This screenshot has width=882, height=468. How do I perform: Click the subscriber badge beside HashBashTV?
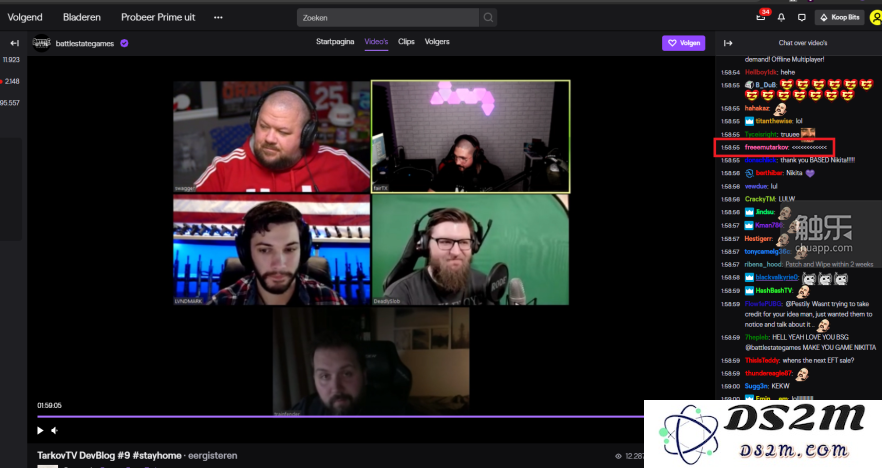coord(749,291)
